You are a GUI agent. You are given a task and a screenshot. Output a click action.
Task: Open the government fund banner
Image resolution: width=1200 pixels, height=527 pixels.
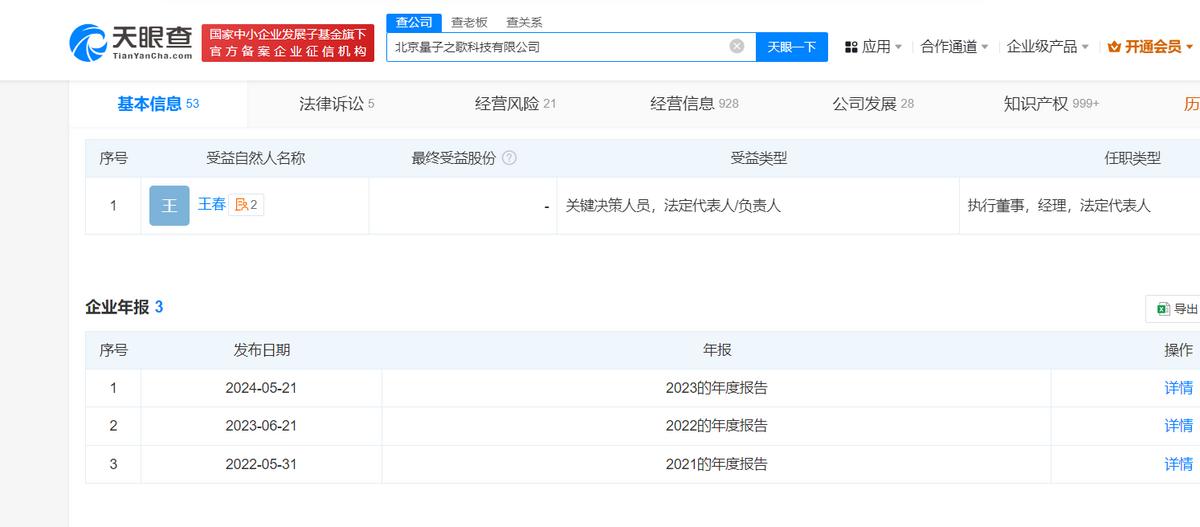coord(288,43)
